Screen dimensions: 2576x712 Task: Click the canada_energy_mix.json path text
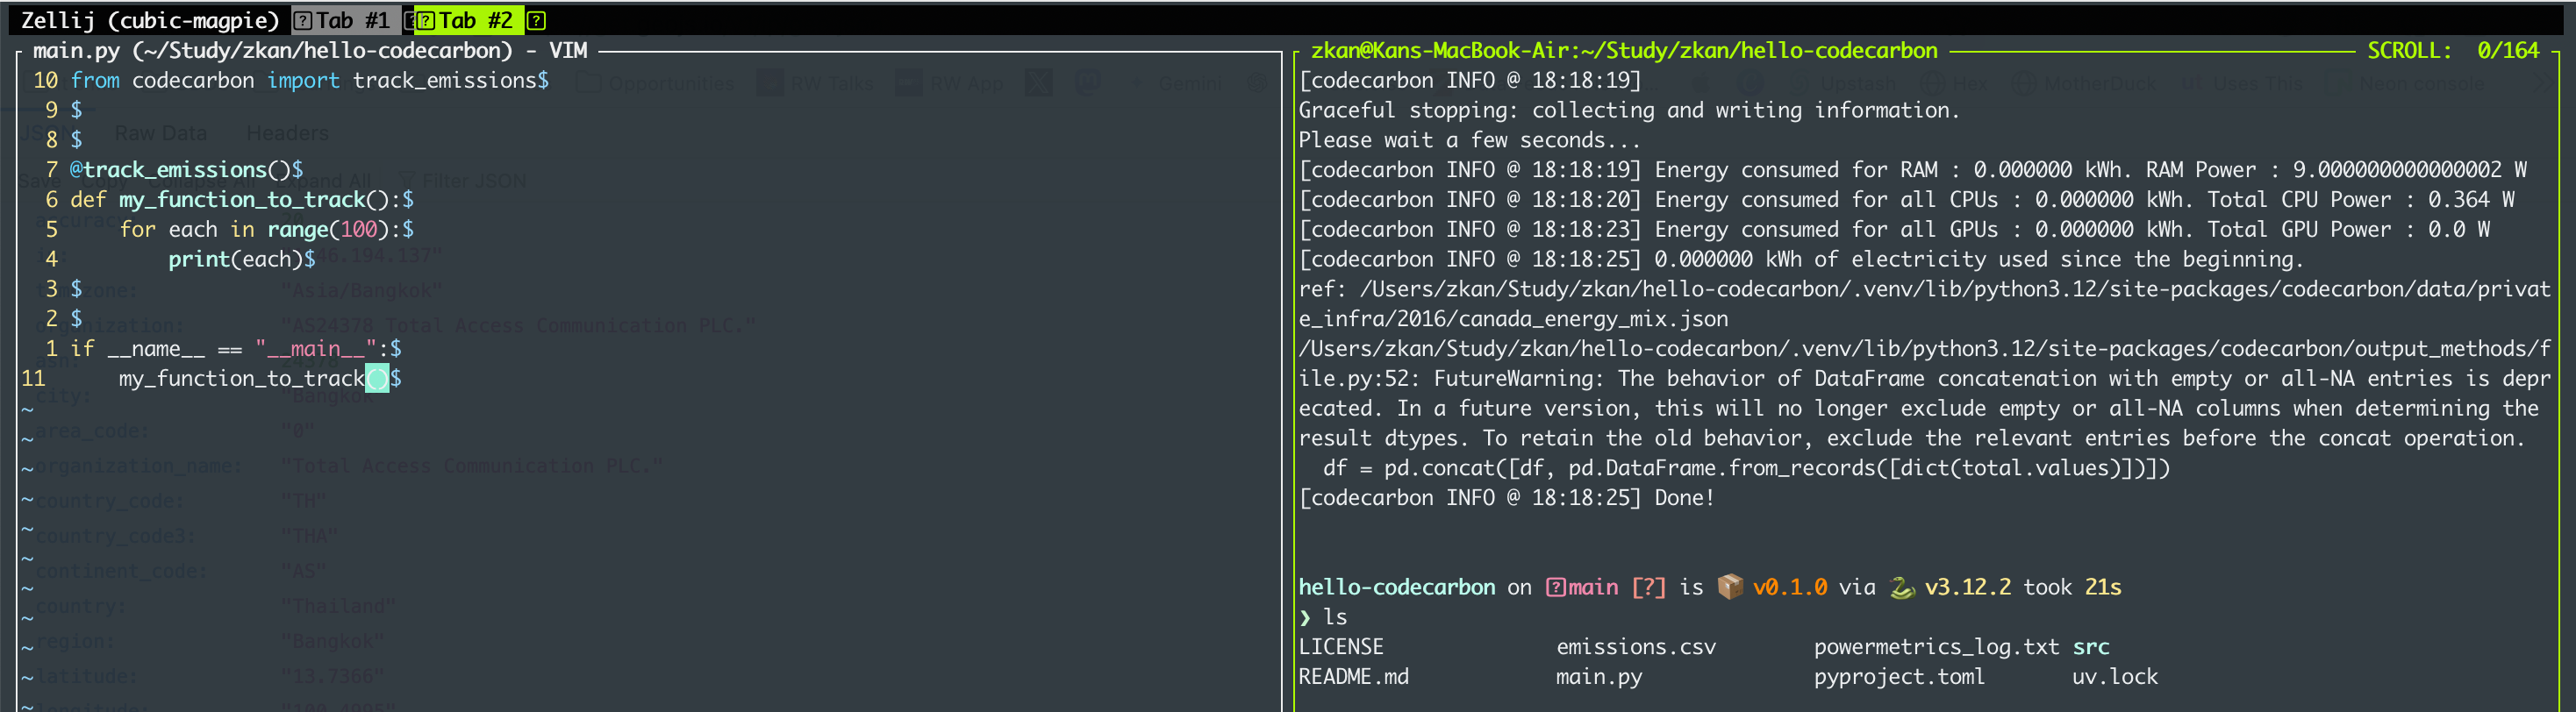1925,304
